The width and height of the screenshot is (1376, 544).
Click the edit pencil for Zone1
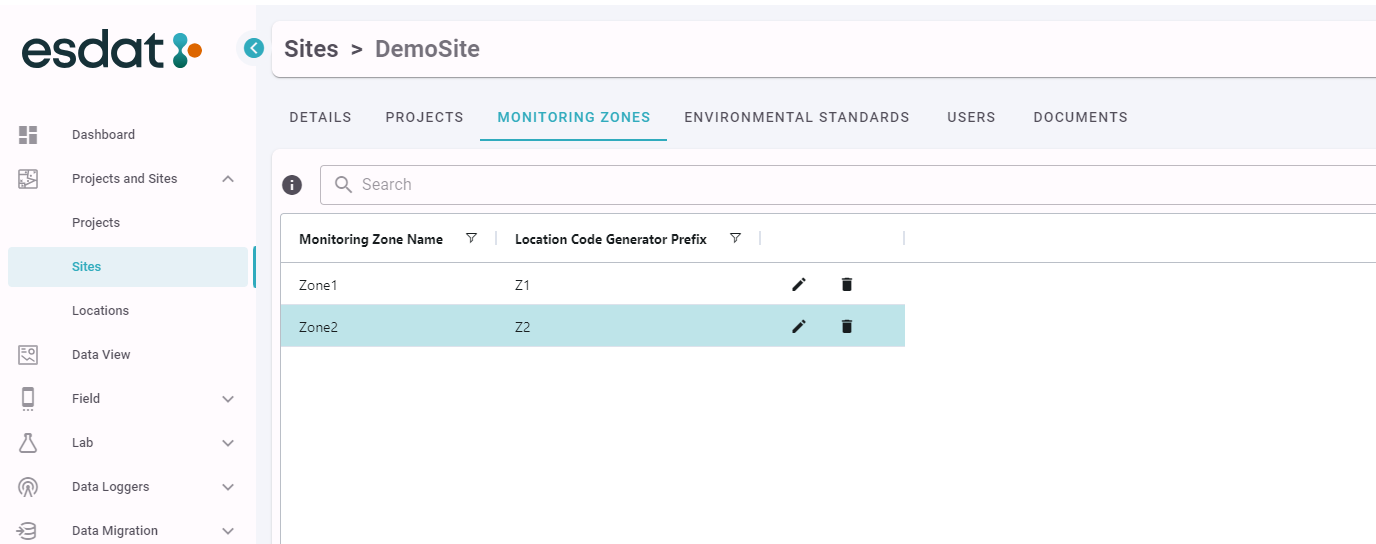click(798, 285)
